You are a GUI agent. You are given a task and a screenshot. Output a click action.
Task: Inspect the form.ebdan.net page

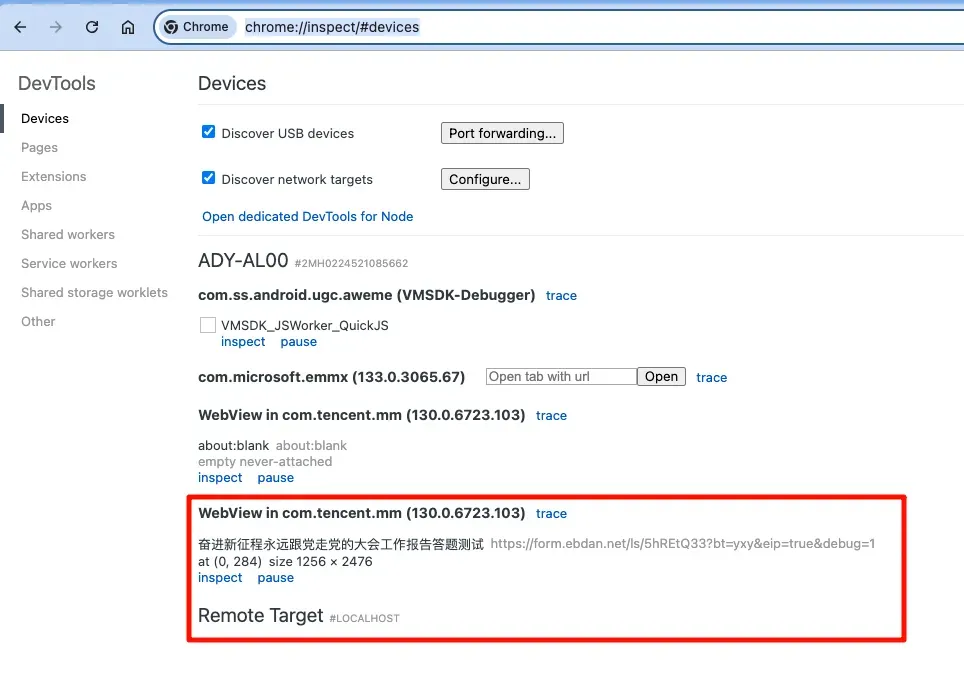point(220,578)
